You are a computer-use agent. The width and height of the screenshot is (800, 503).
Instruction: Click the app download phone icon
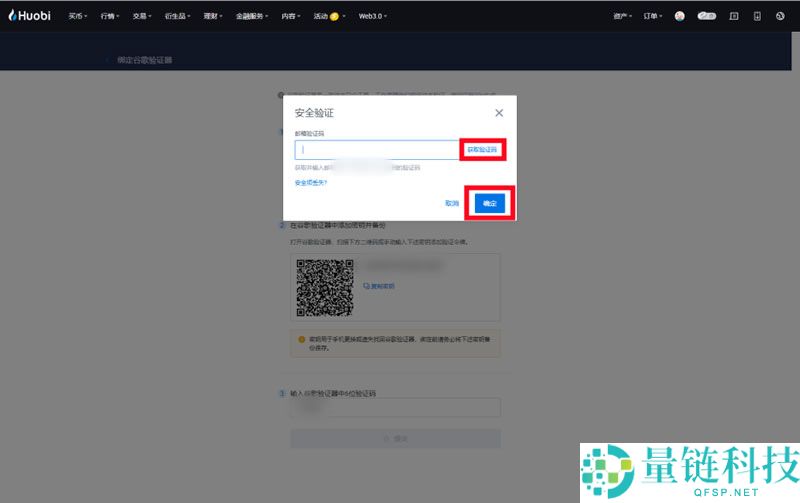757,16
